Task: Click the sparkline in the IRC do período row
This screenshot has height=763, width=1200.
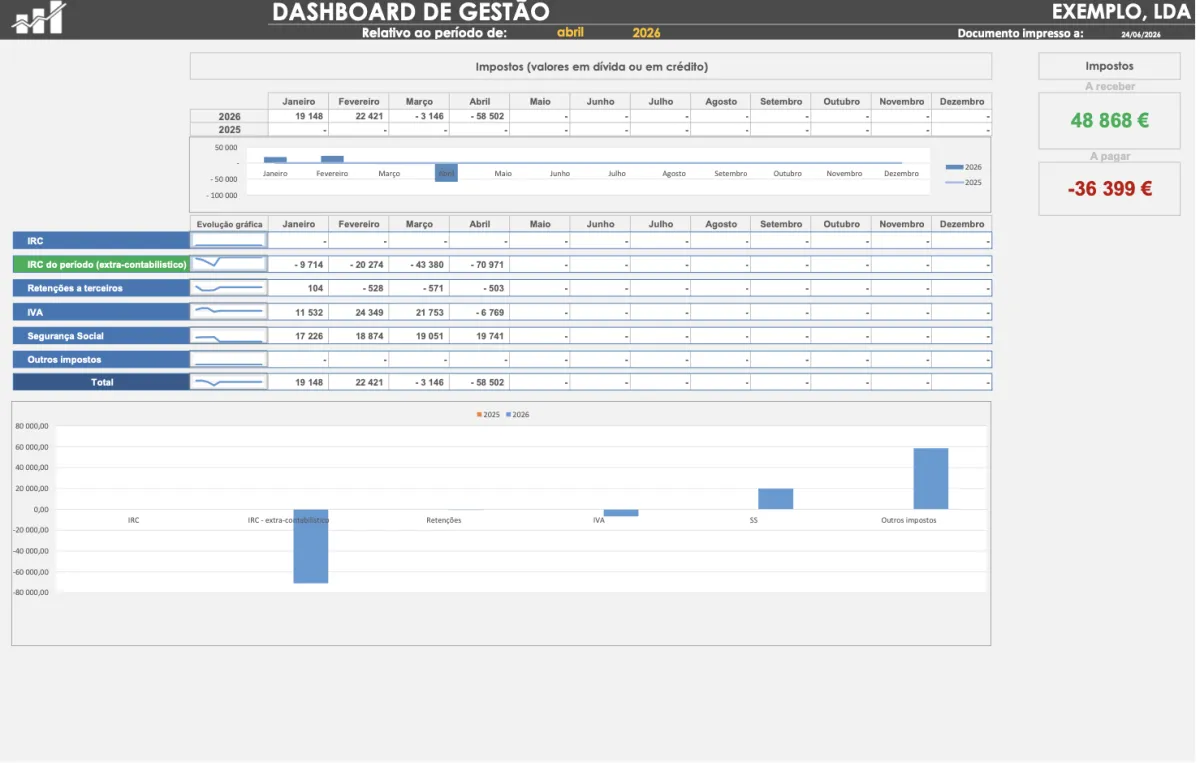Action: [229, 264]
